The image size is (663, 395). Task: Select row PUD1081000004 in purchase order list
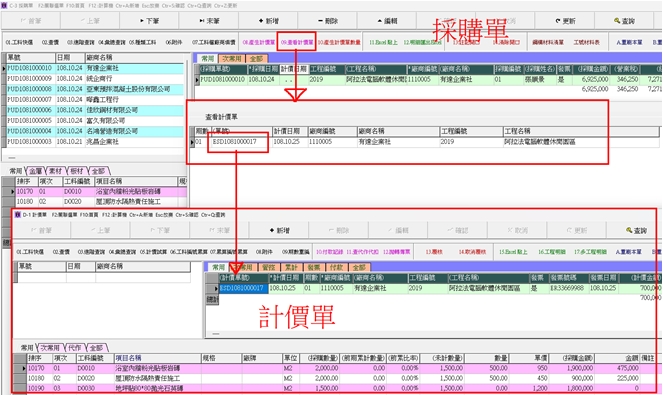click(95, 131)
